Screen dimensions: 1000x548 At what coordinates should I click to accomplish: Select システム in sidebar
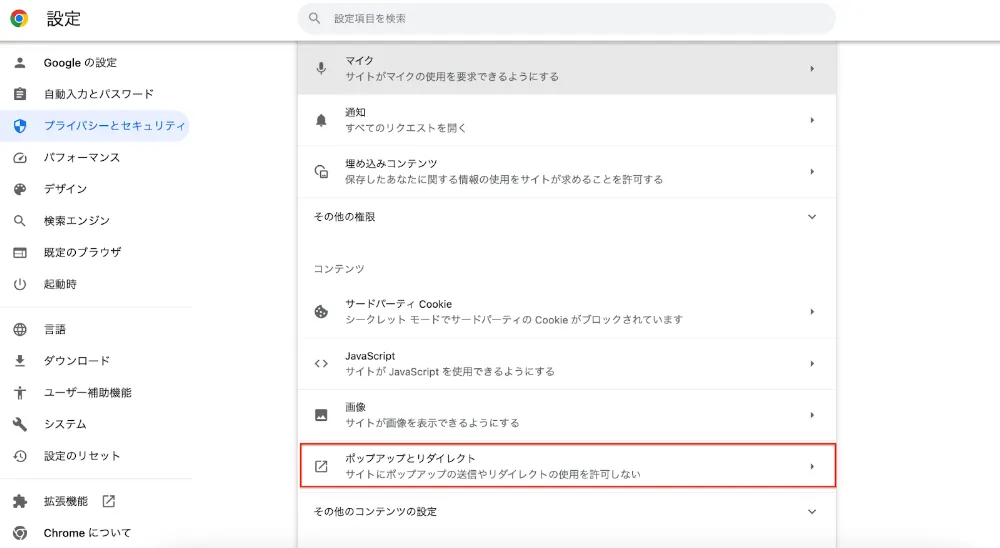click(65, 424)
